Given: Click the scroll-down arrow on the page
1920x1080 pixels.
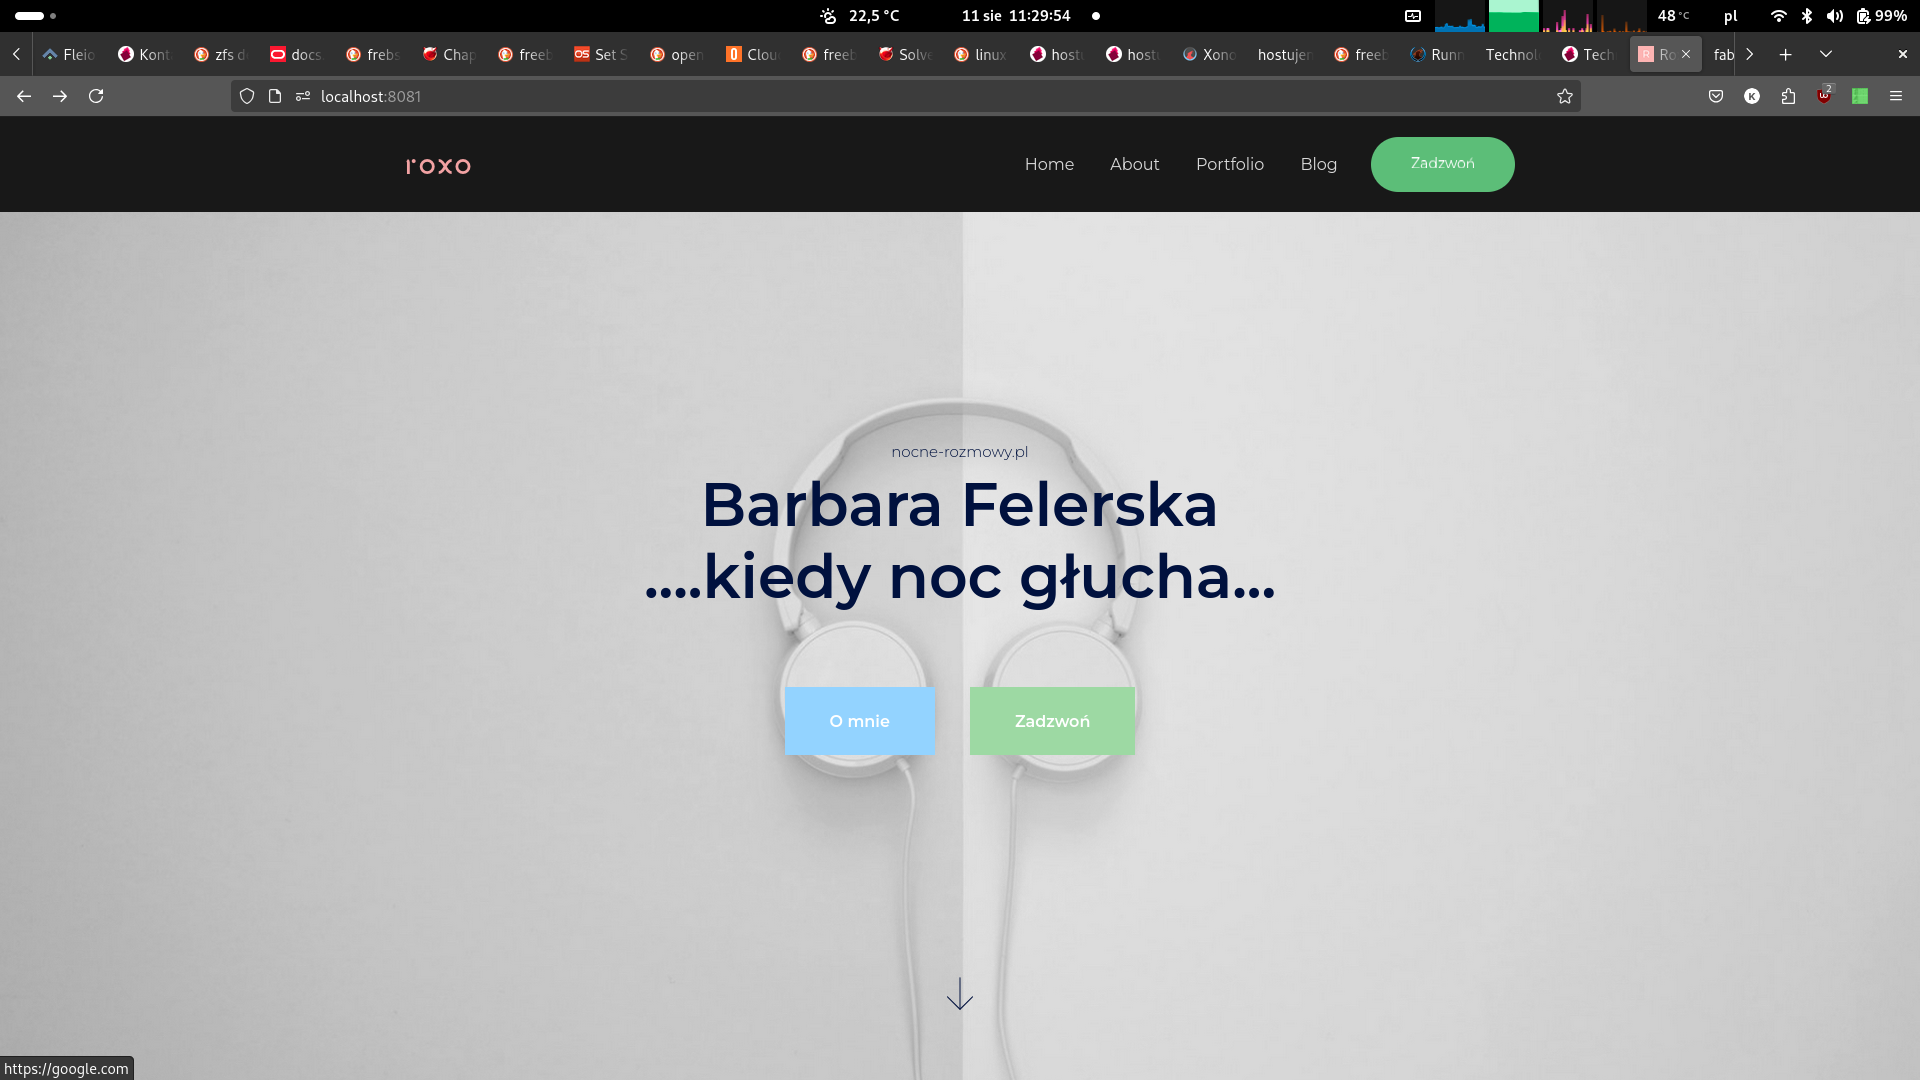Looking at the screenshot, I should [x=959, y=994].
